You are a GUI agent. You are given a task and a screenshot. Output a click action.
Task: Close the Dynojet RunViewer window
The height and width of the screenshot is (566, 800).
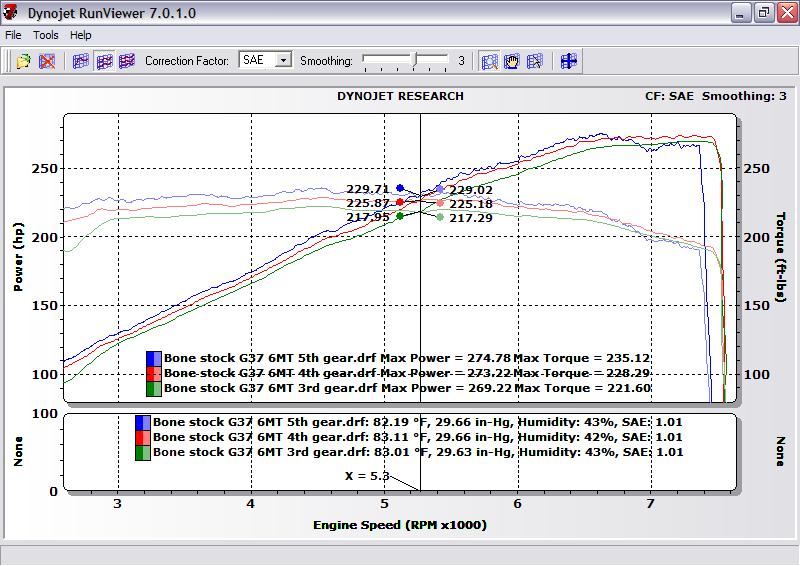(x=787, y=13)
